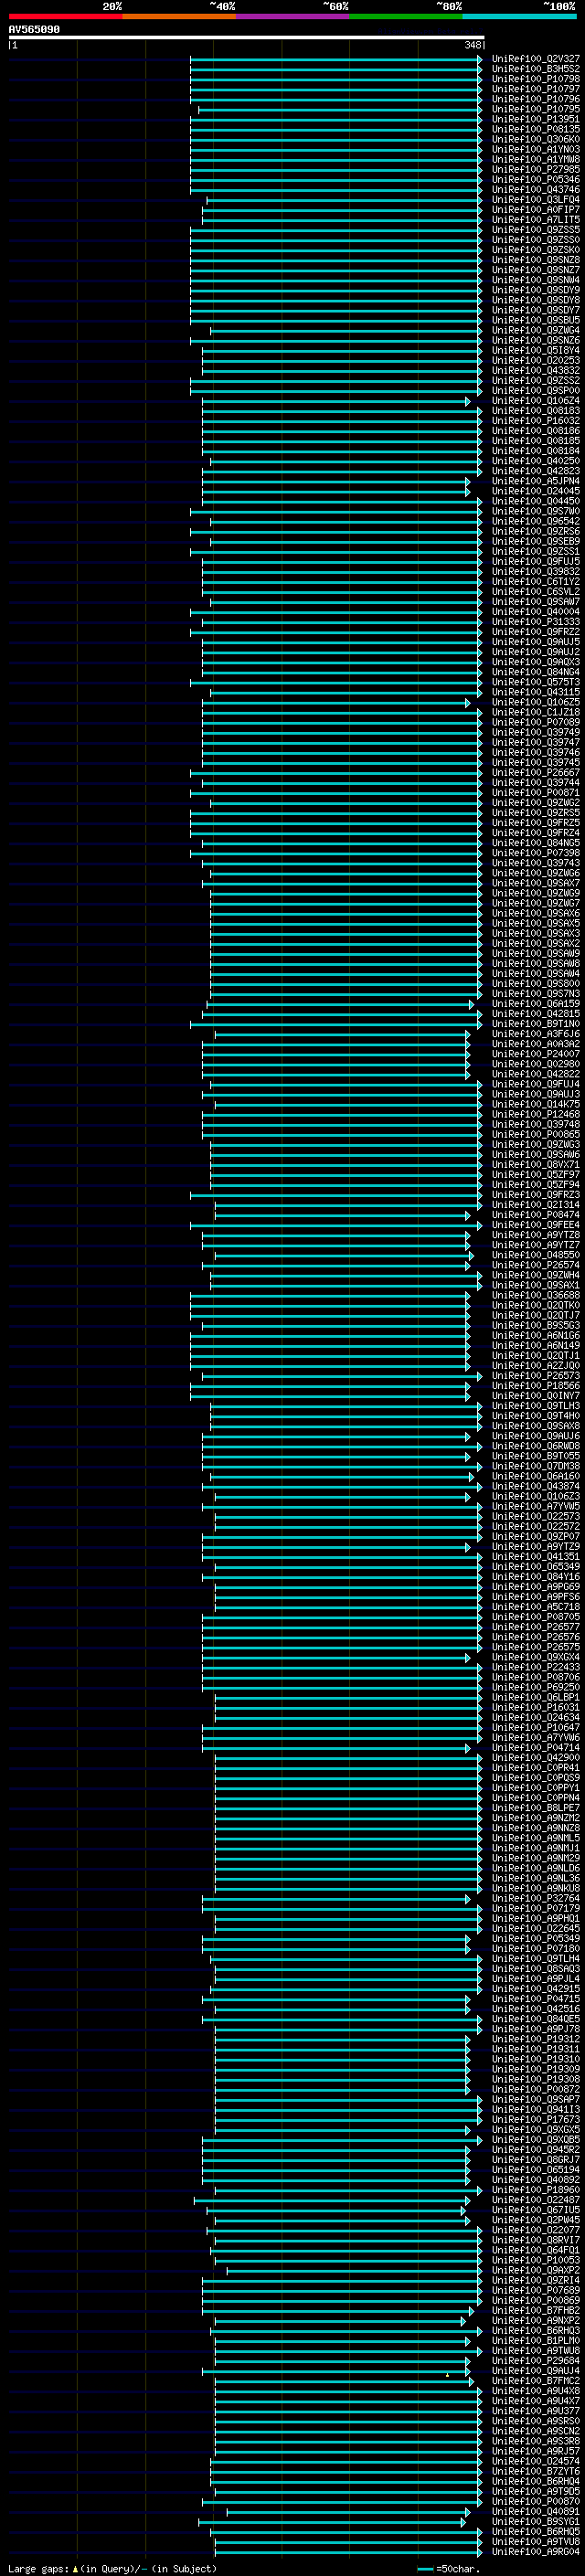Select the UniRef100_B6RHQ3 label
The width and height of the screenshot is (585, 2576).
pyautogui.click(x=536, y=2330)
